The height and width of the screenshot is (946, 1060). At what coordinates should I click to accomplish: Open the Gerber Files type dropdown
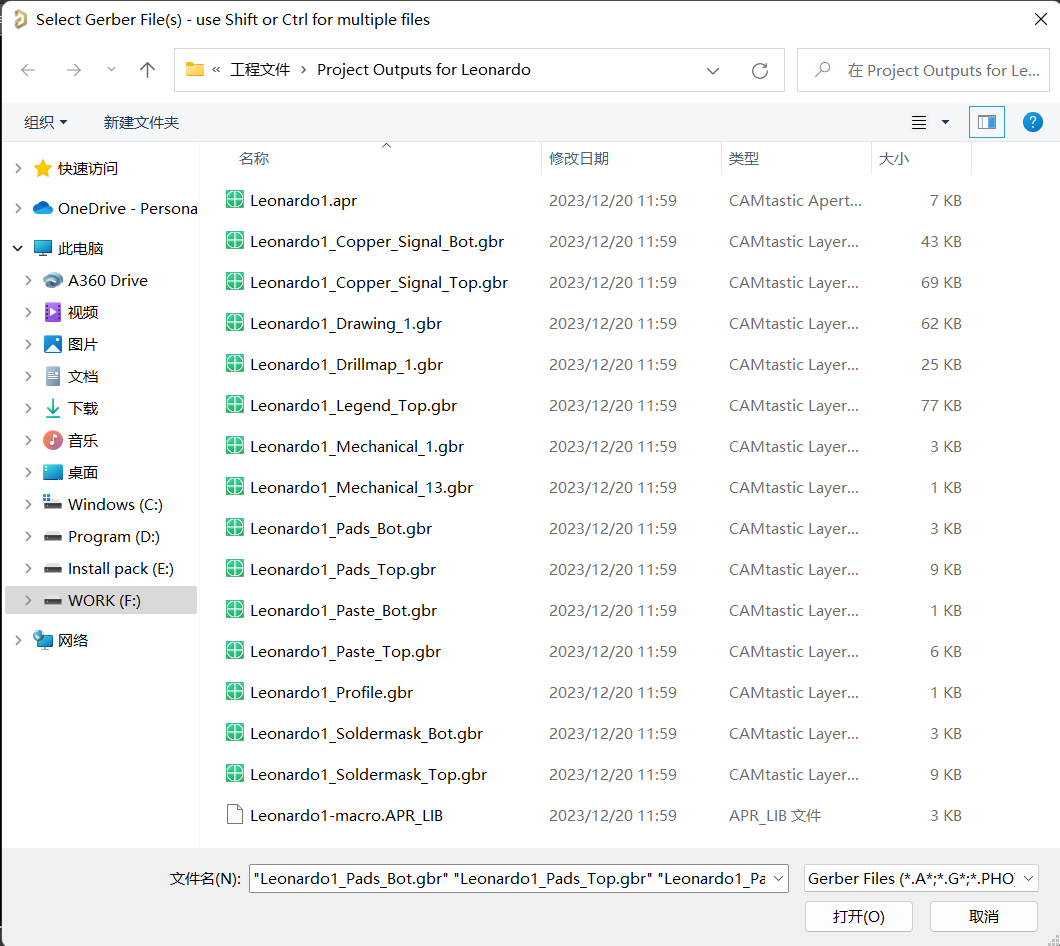(x=921, y=878)
